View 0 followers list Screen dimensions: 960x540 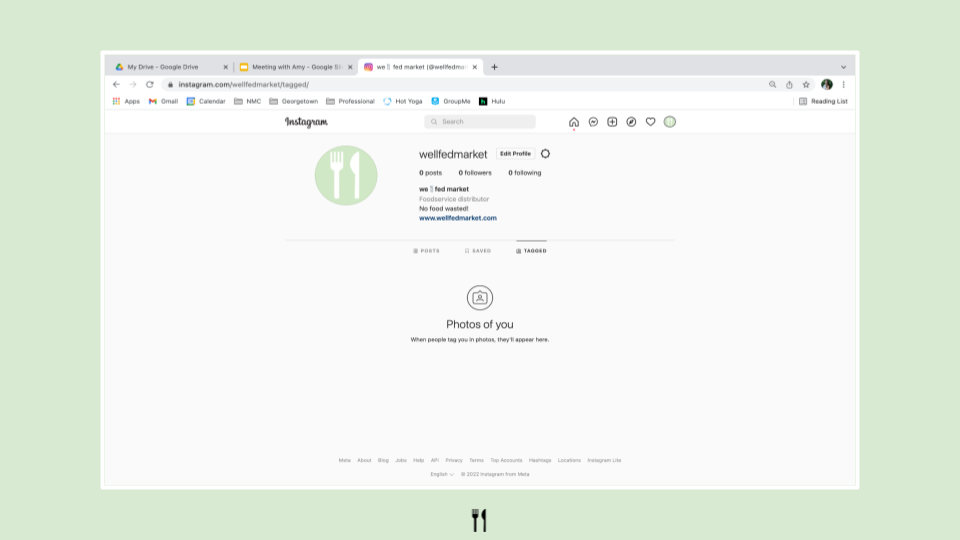point(475,173)
